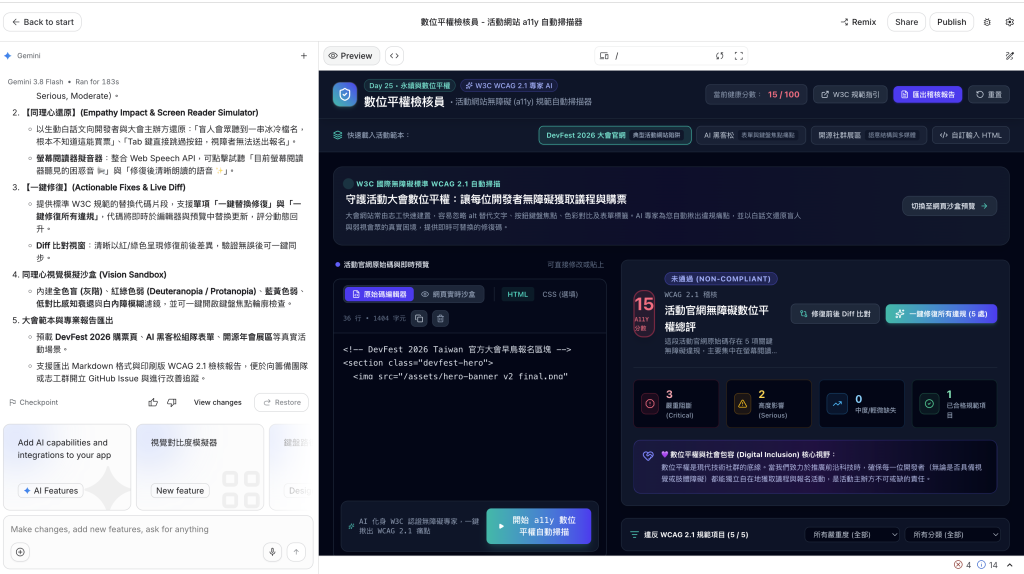This screenshot has width=1024, height=574.
Task: Toggle the Preview mode button
Action: coord(350,56)
